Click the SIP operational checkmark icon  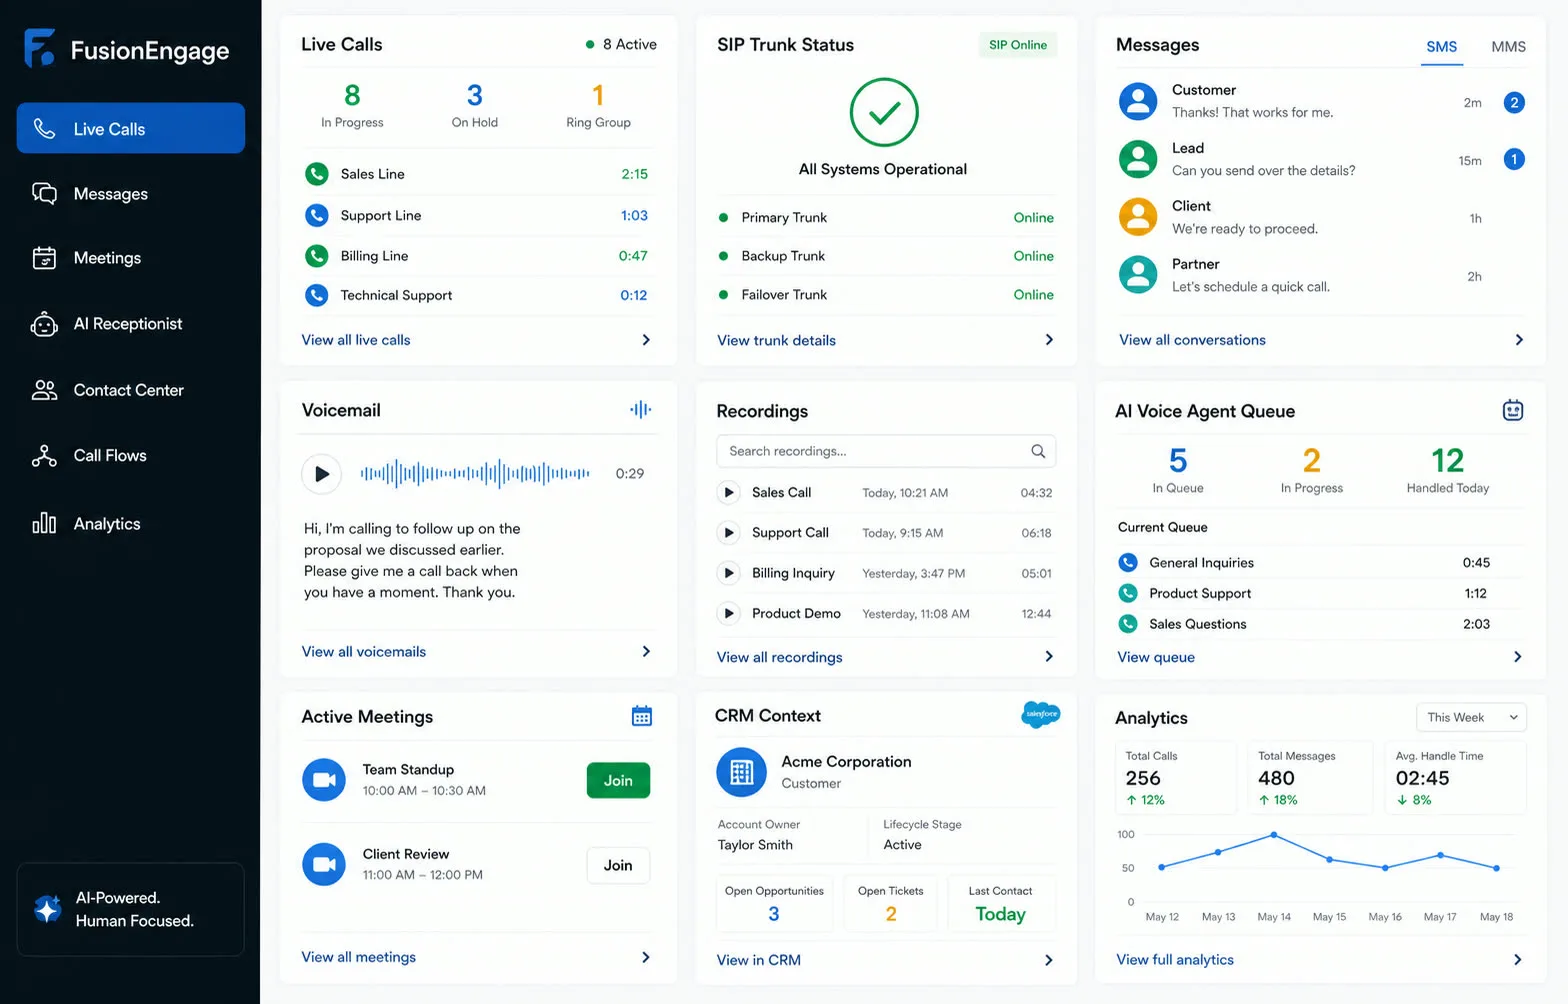884,113
